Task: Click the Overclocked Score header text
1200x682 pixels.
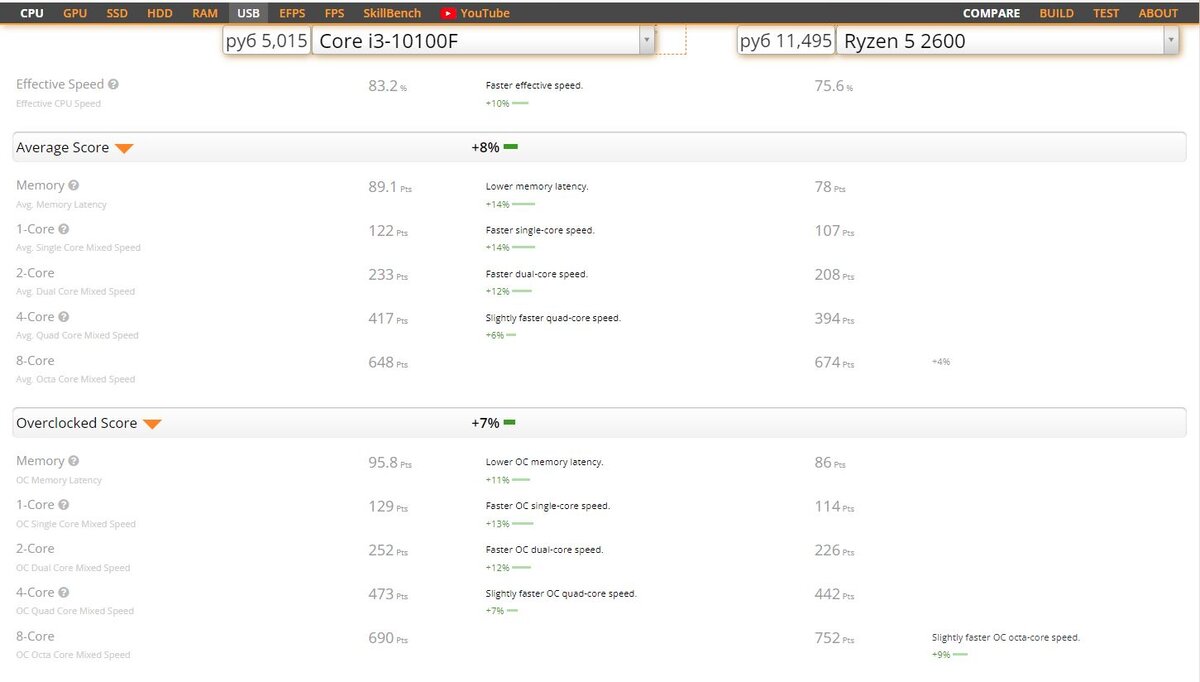Action: click(76, 423)
